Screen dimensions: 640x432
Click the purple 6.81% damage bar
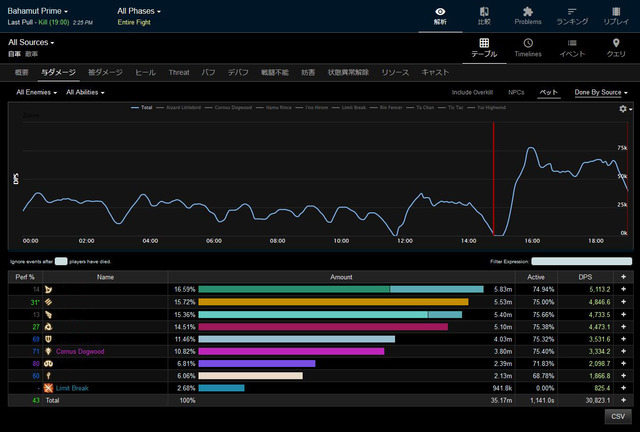coord(257,363)
